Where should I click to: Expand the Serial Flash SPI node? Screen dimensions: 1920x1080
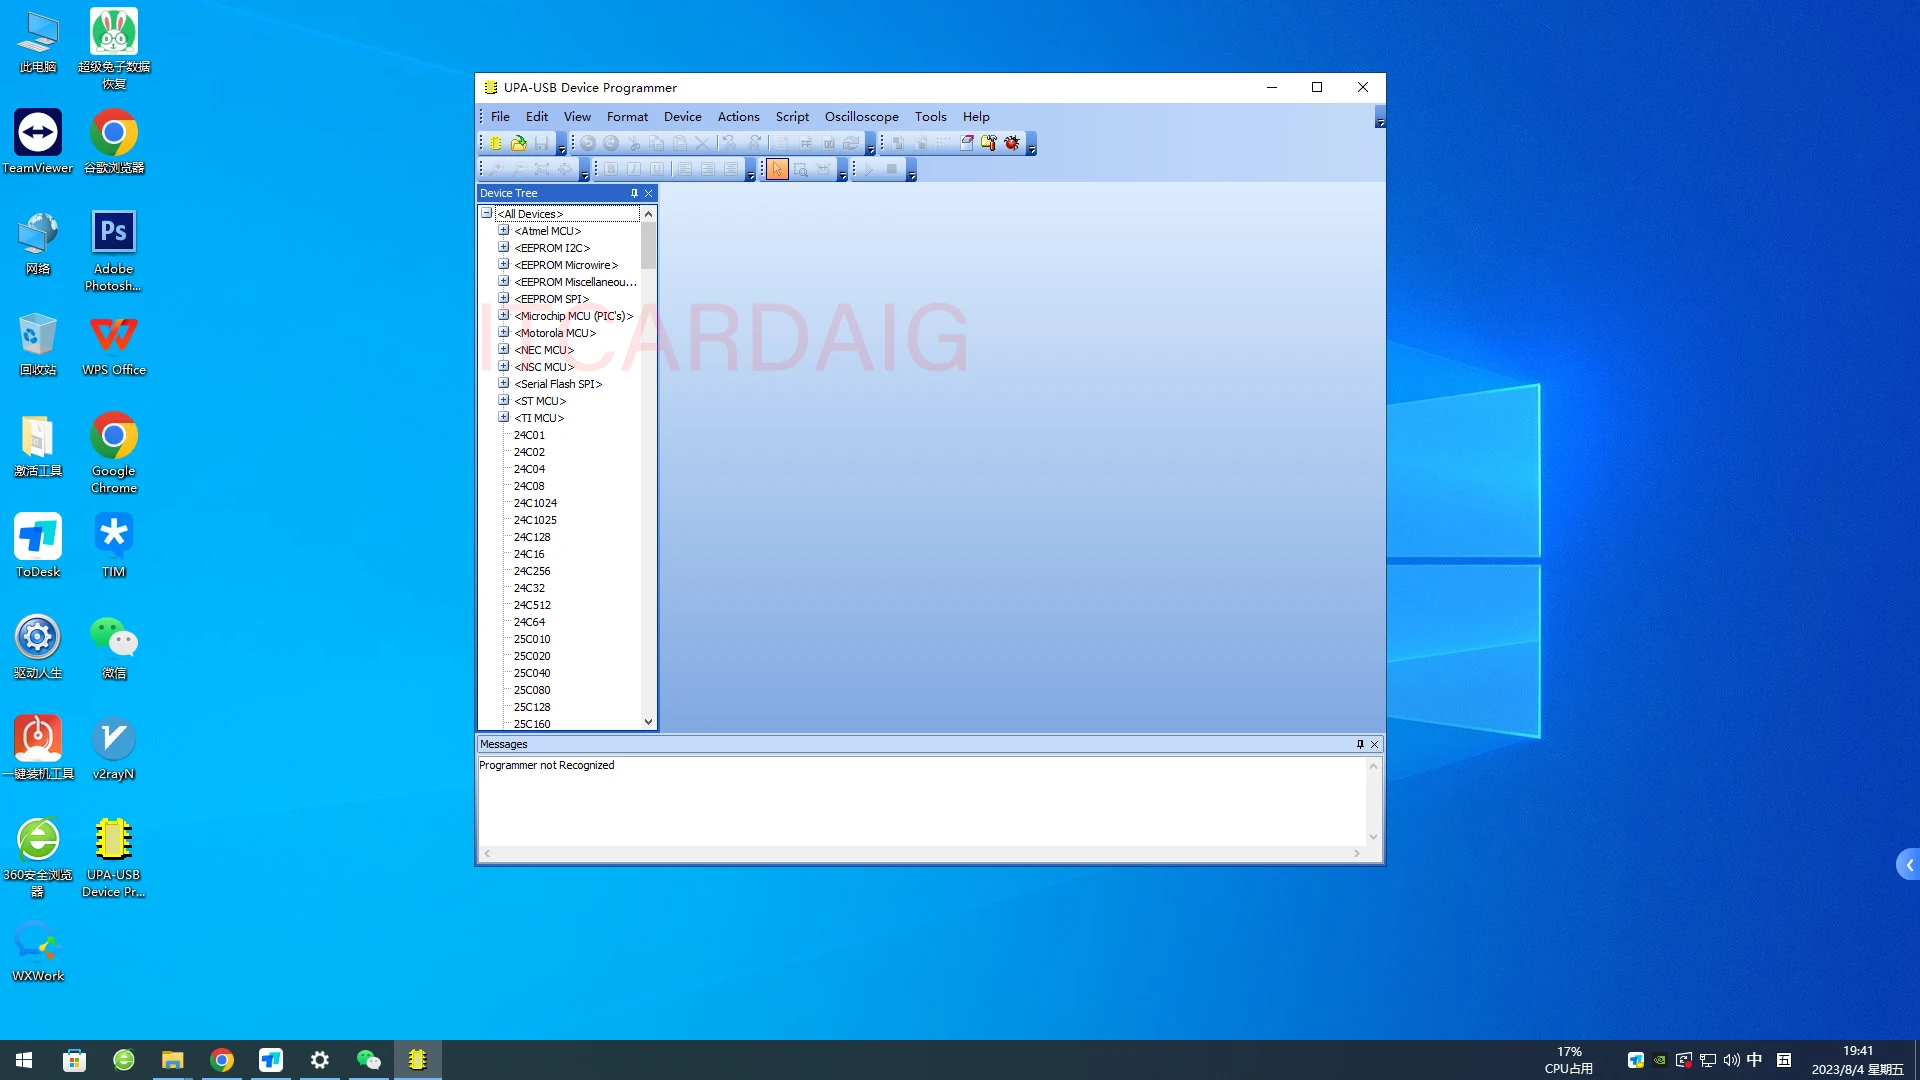[504, 383]
